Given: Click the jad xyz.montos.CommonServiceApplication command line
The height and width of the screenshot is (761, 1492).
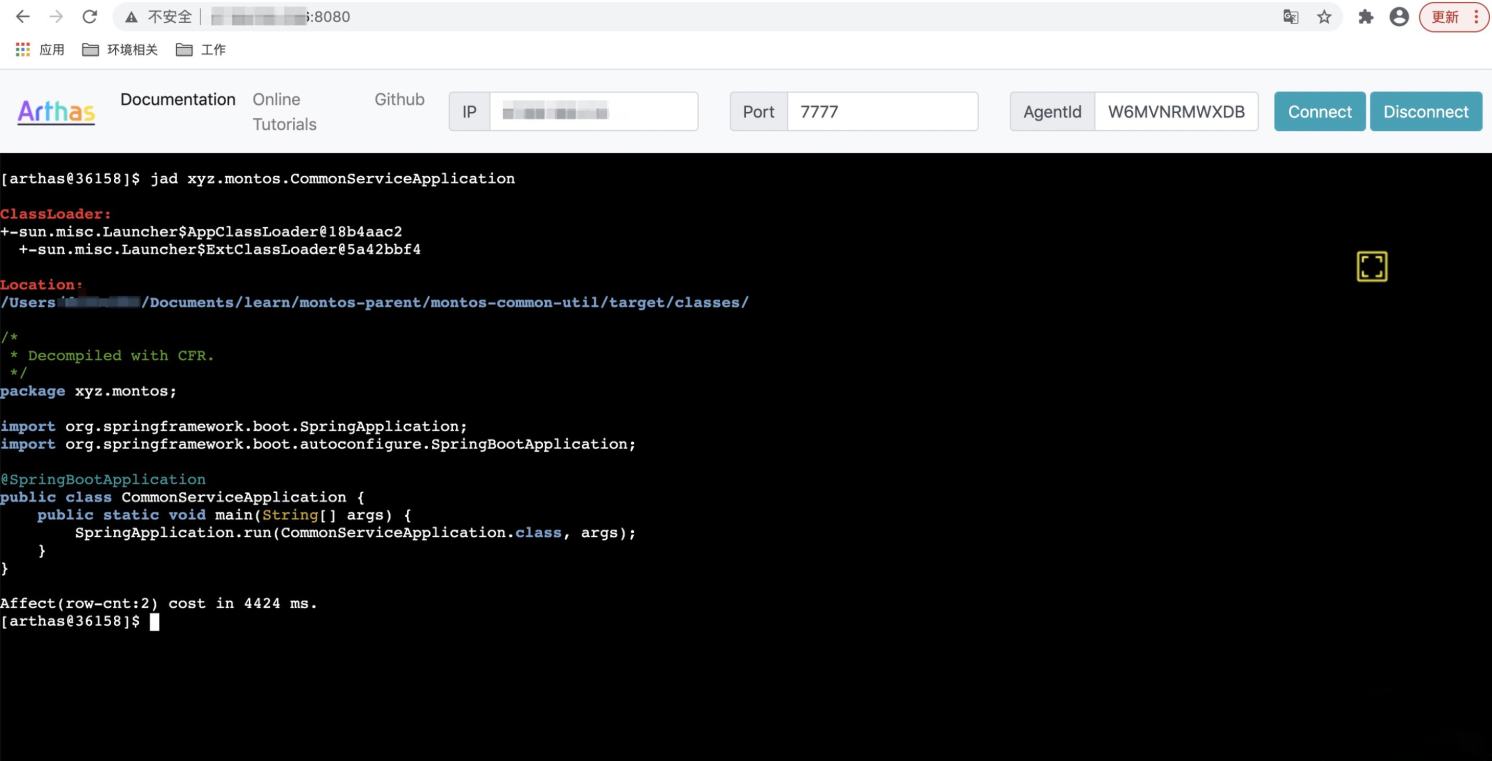Looking at the screenshot, I should point(258,179).
